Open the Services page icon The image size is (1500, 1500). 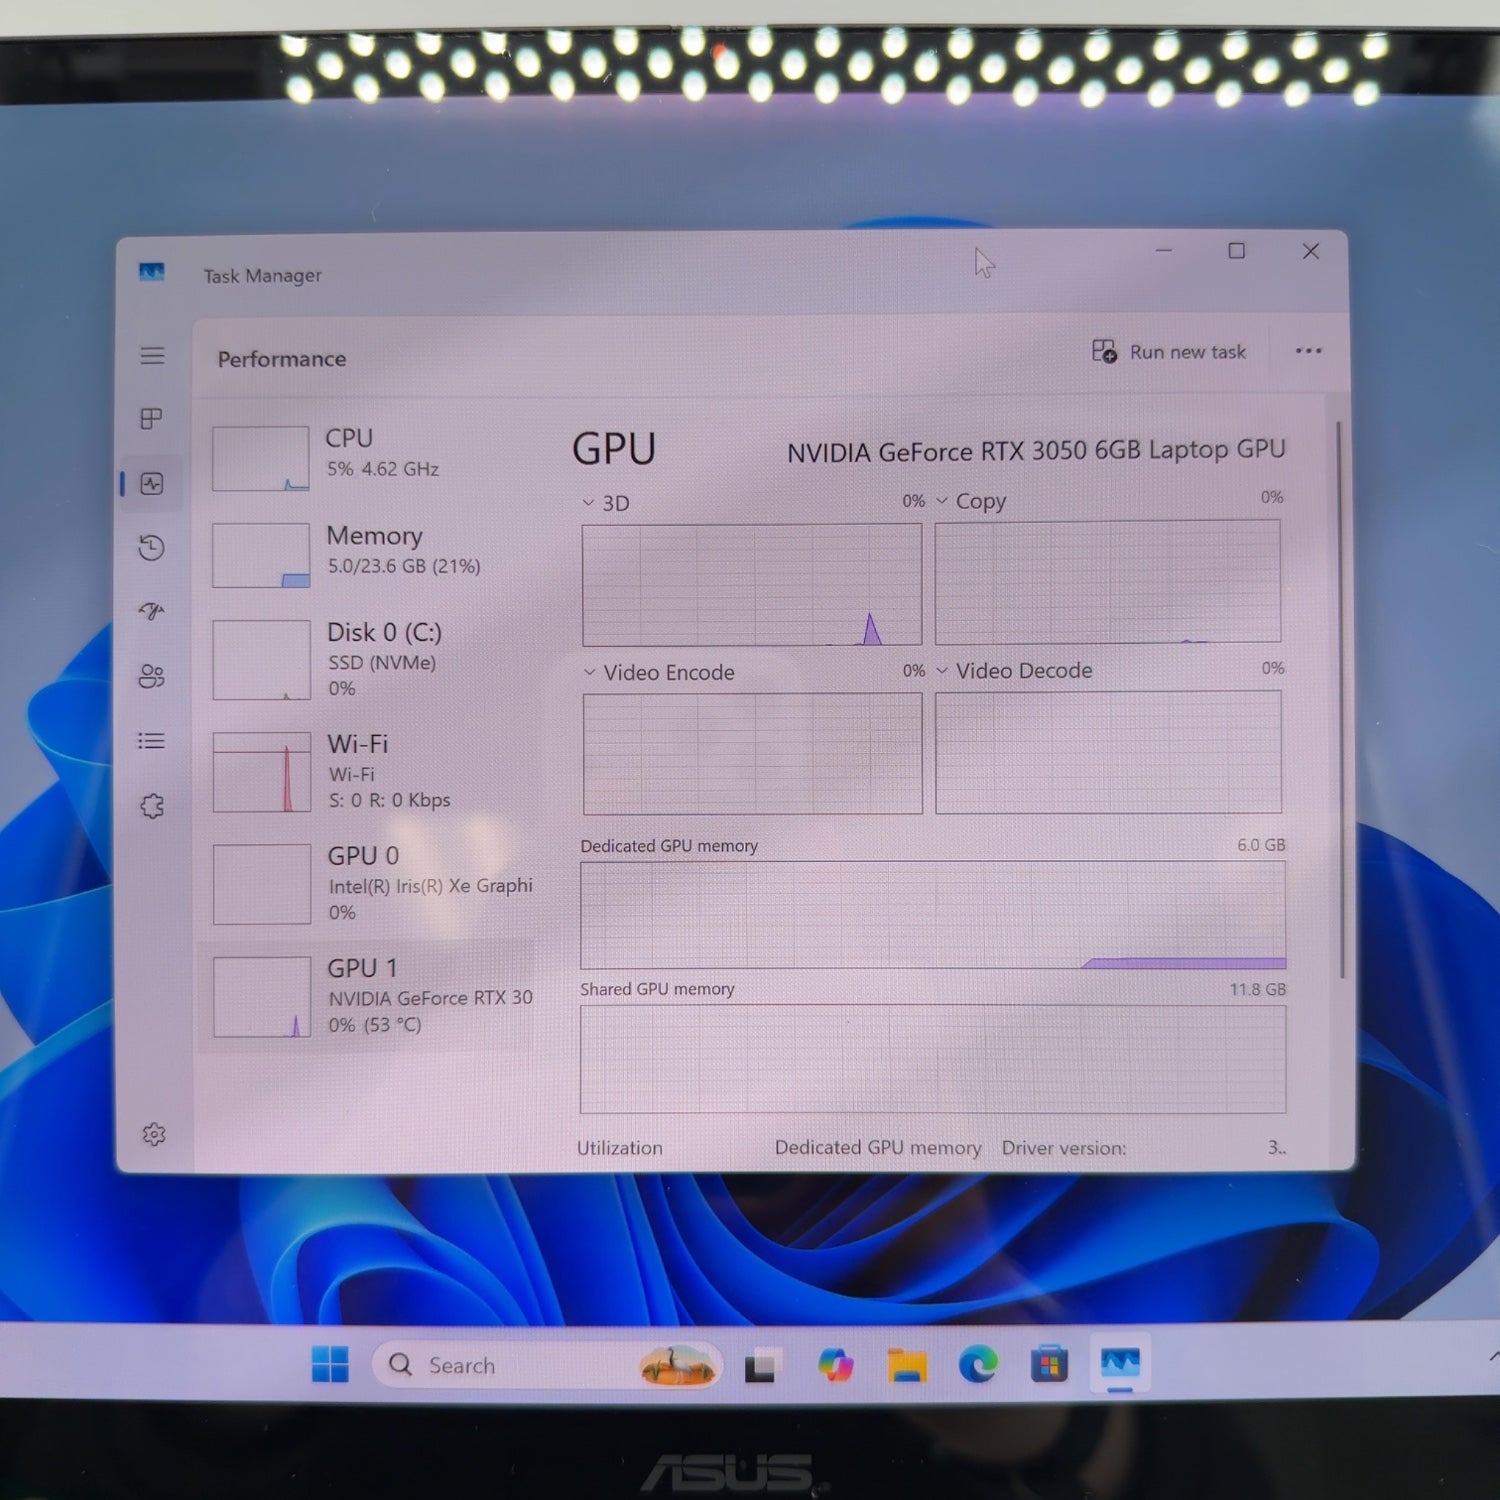(152, 806)
